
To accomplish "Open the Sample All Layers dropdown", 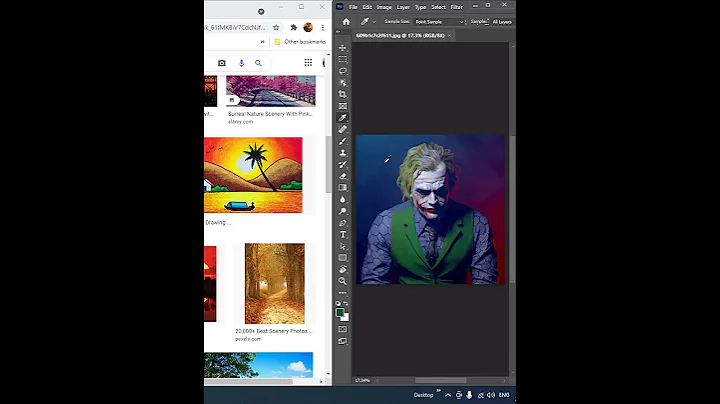I will pos(502,22).
